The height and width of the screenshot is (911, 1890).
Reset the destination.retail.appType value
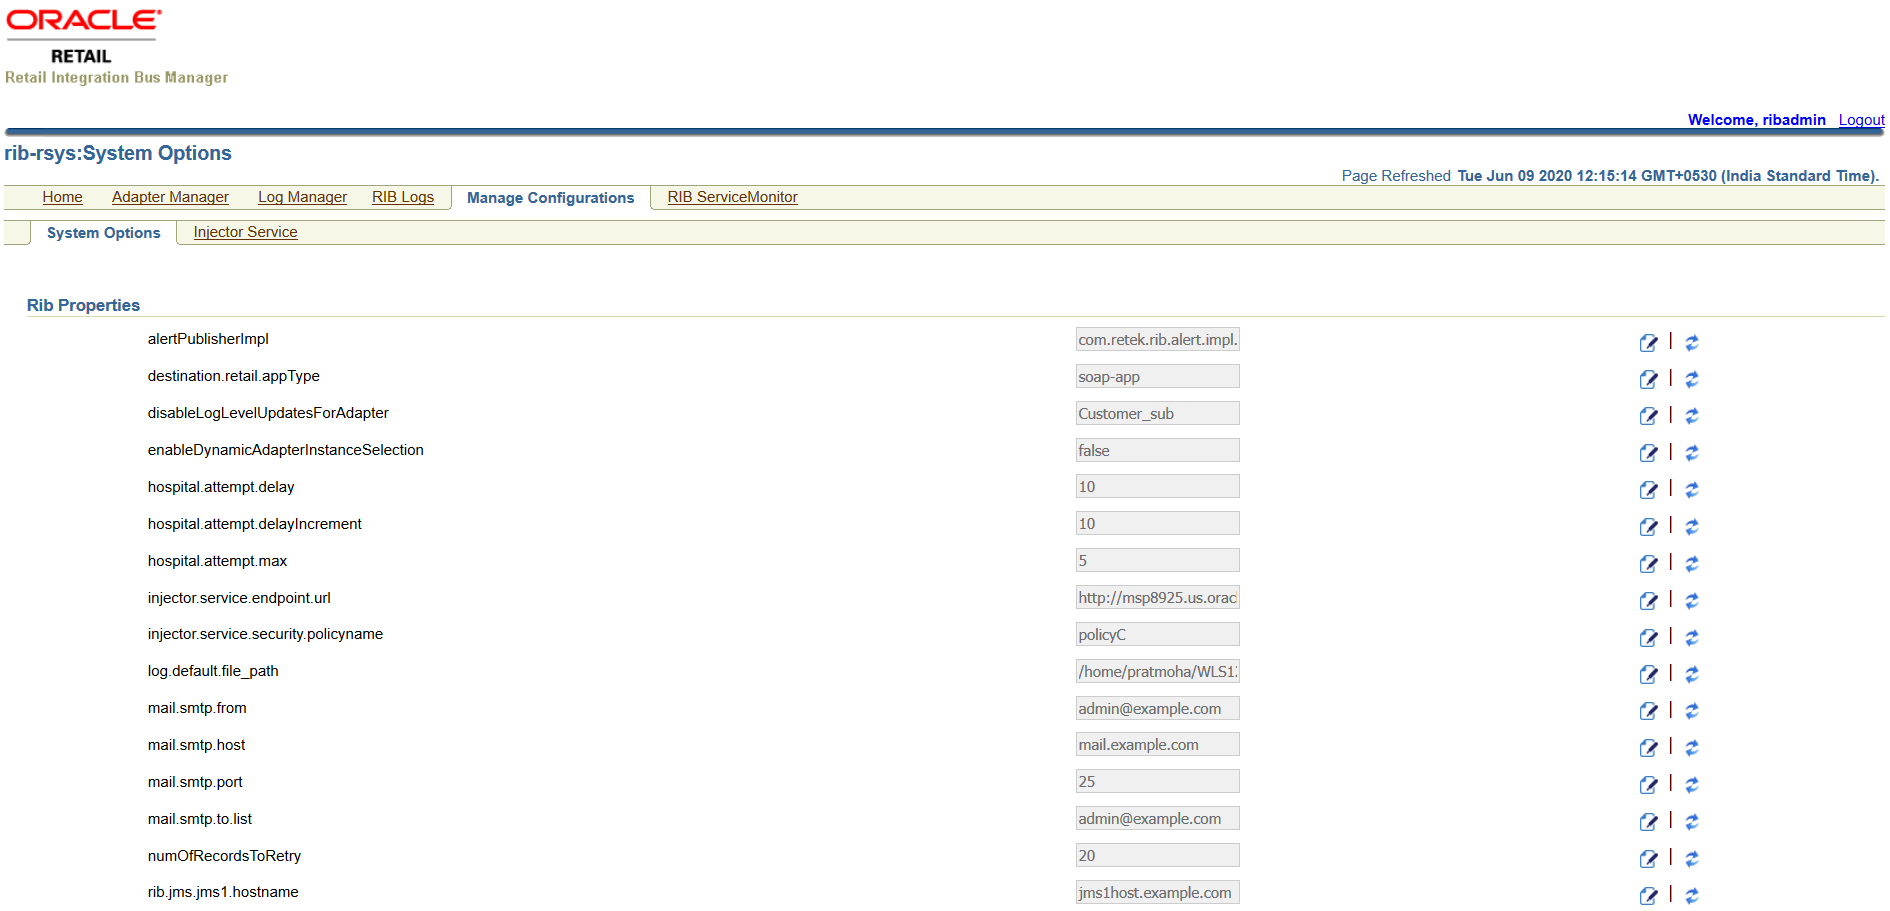(x=1692, y=380)
